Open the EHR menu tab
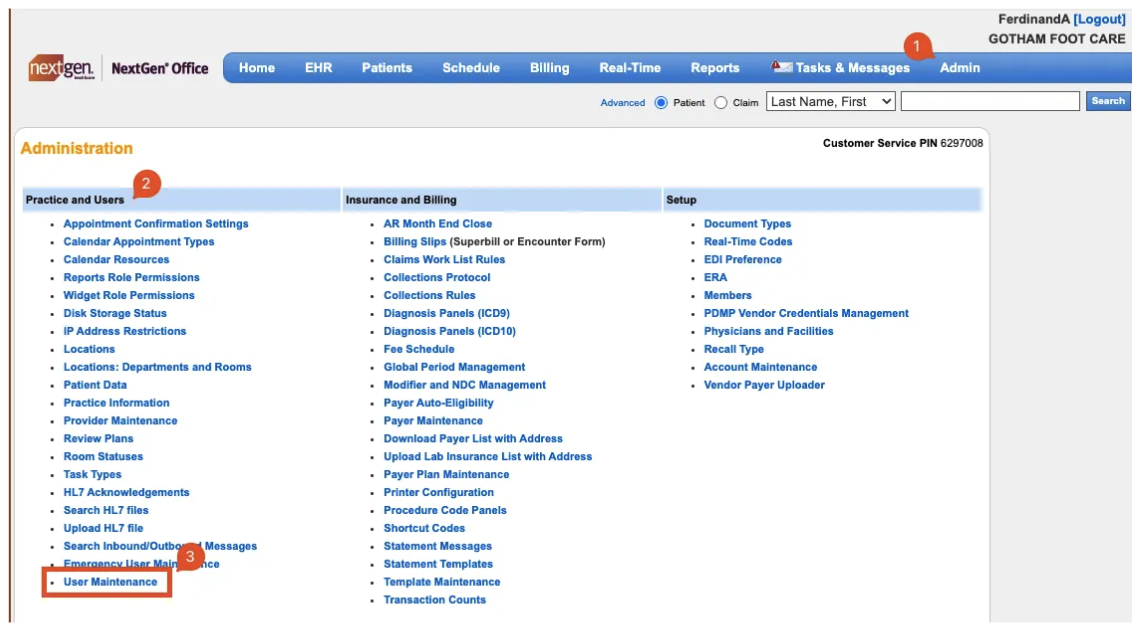This screenshot has width=1133, height=626. 319,68
